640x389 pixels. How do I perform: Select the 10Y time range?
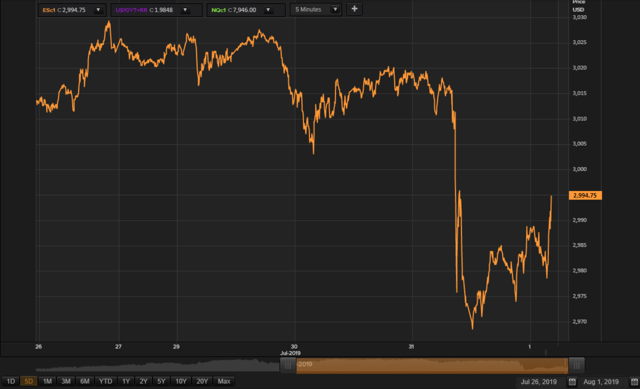click(x=181, y=381)
